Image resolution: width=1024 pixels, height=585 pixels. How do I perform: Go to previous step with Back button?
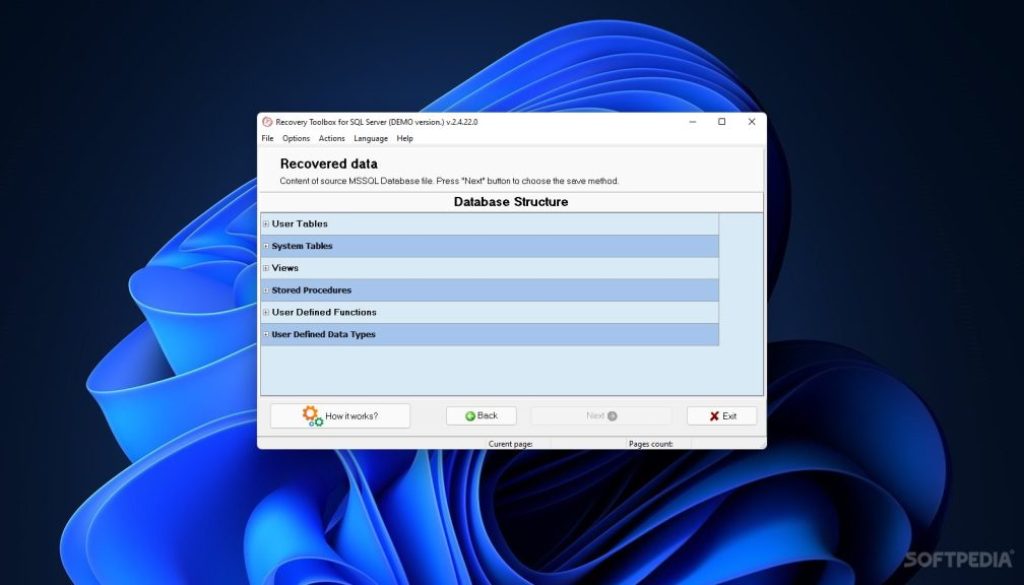481,416
